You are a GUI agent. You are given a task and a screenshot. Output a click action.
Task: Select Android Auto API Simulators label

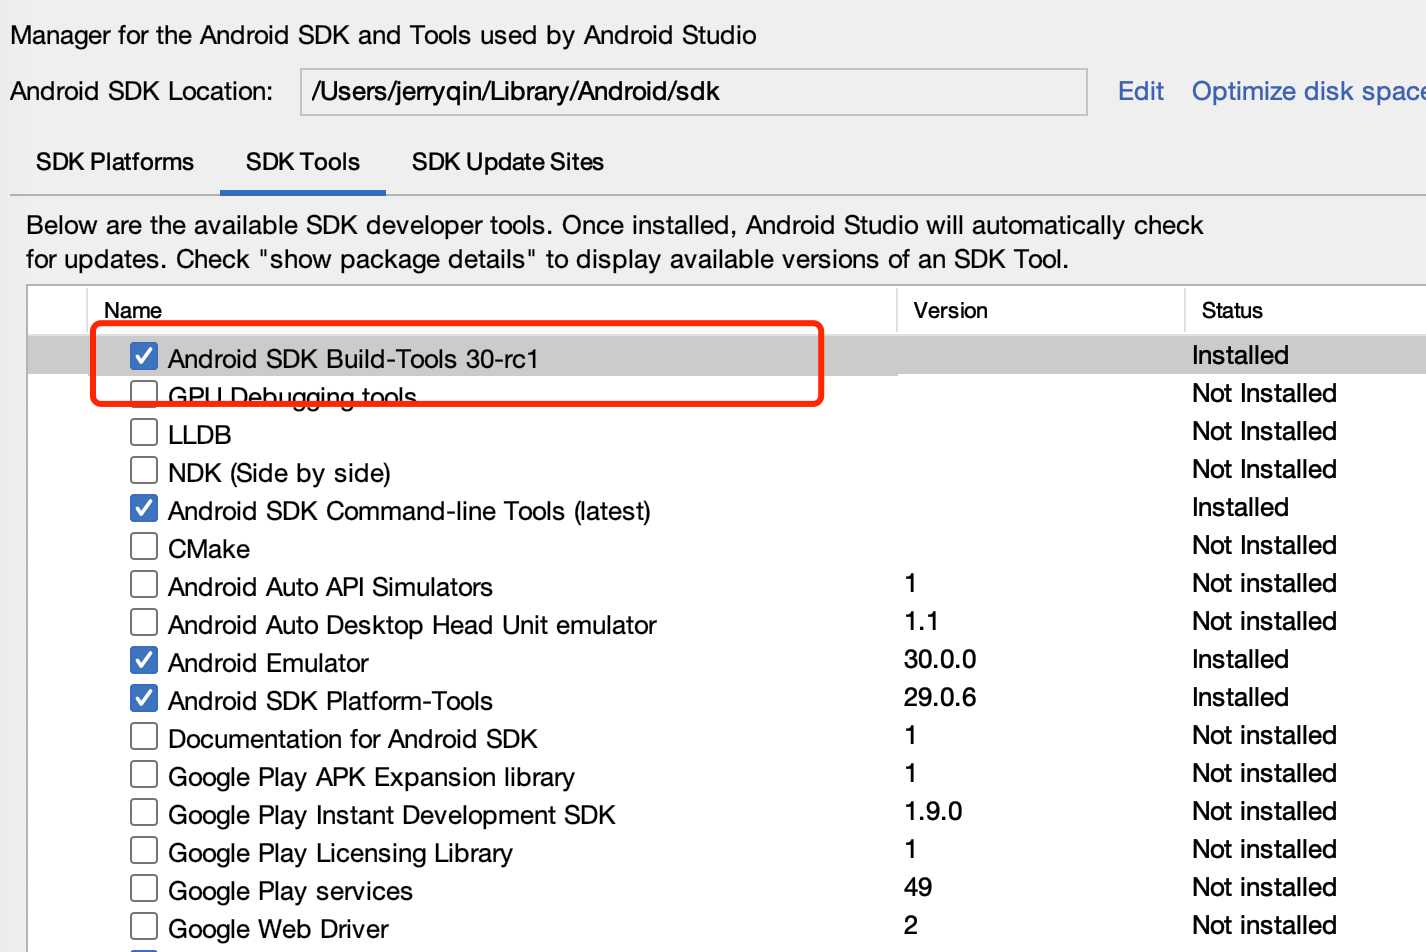pos(330,587)
